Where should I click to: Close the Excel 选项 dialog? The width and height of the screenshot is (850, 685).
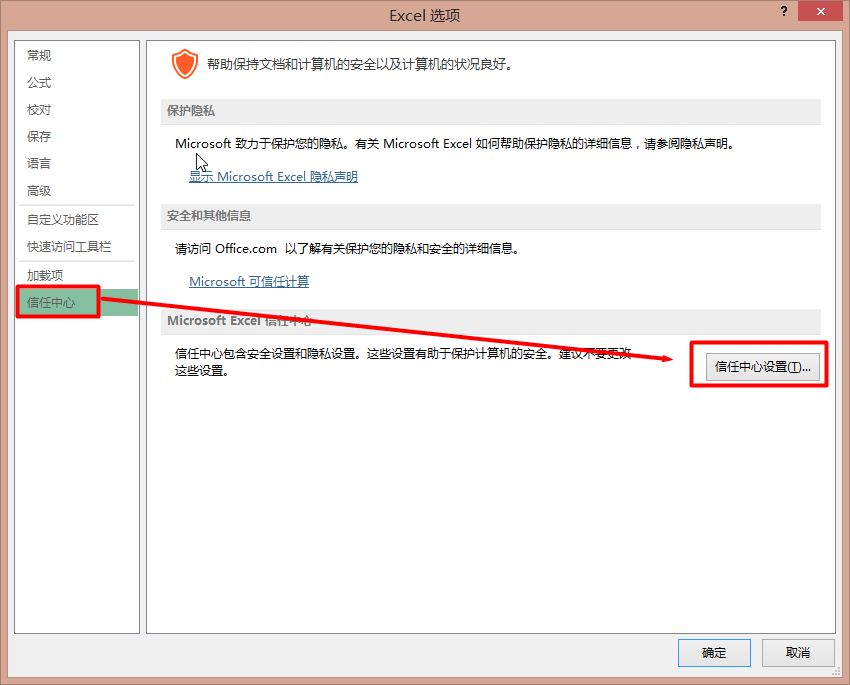click(820, 11)
